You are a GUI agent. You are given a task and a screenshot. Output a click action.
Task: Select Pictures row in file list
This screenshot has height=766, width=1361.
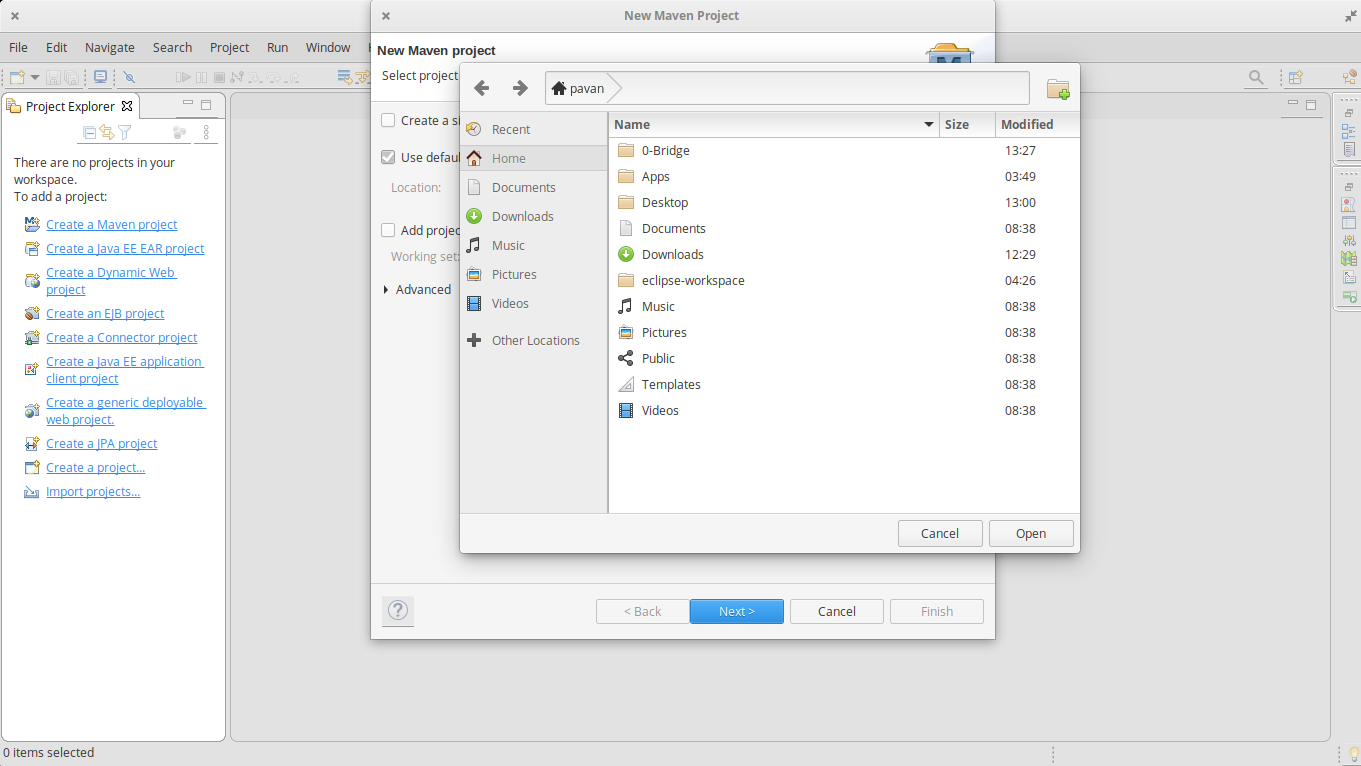pyautogui.click(x=844, y=332)
